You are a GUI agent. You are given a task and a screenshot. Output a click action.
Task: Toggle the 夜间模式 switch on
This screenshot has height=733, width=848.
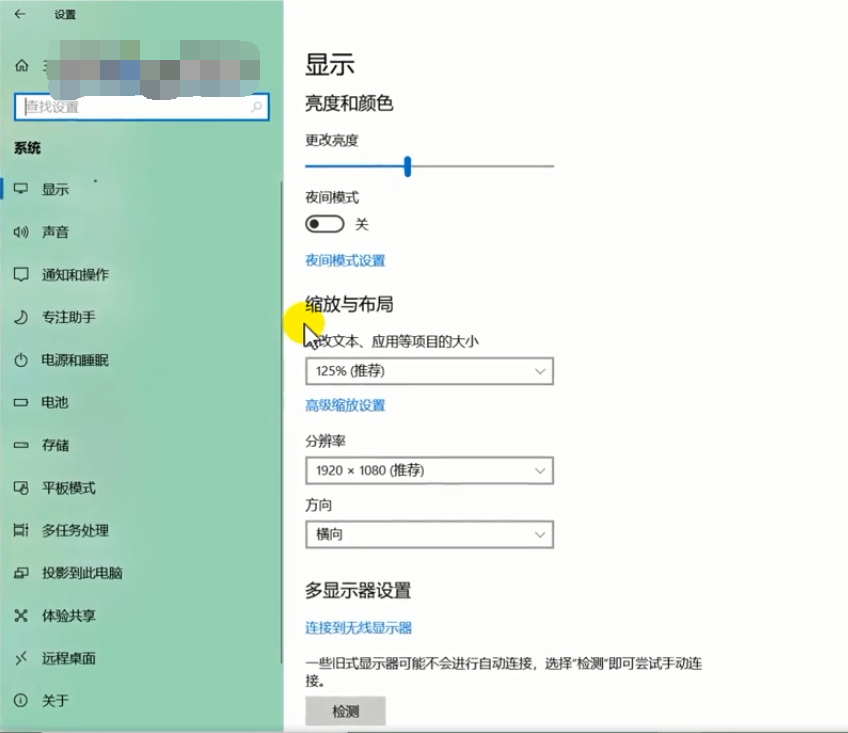pos(325,224)
